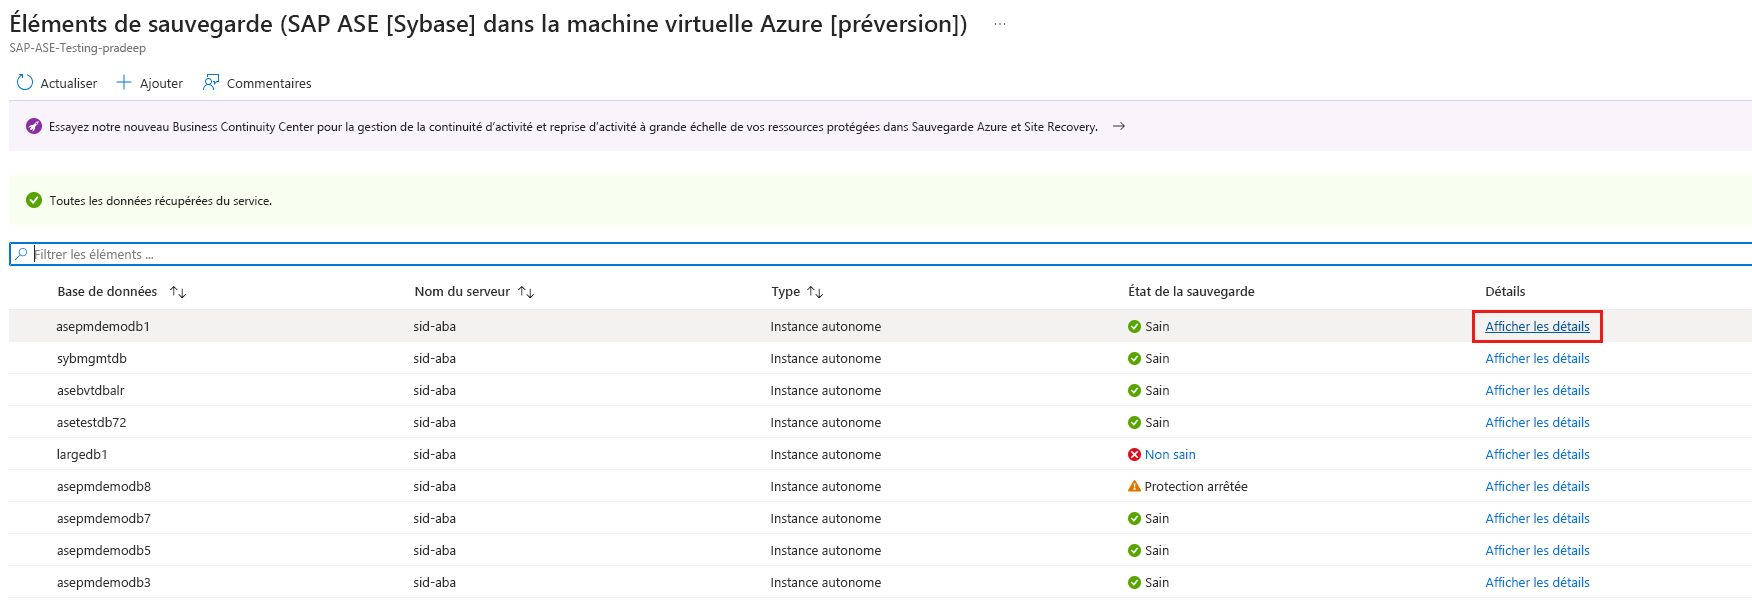
Task: Click the Non sain status link
Action: [1170, 455]
